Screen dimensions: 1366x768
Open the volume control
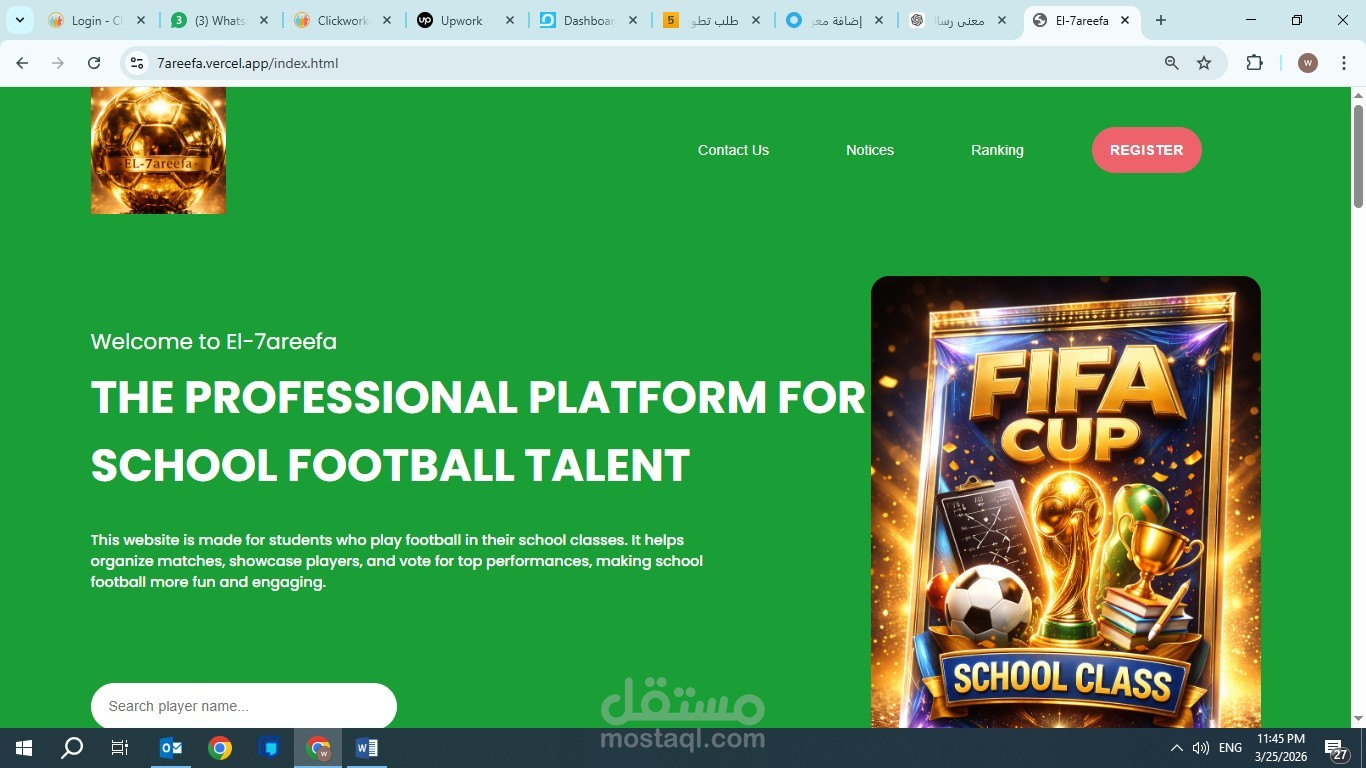(x=1201, y=748)
